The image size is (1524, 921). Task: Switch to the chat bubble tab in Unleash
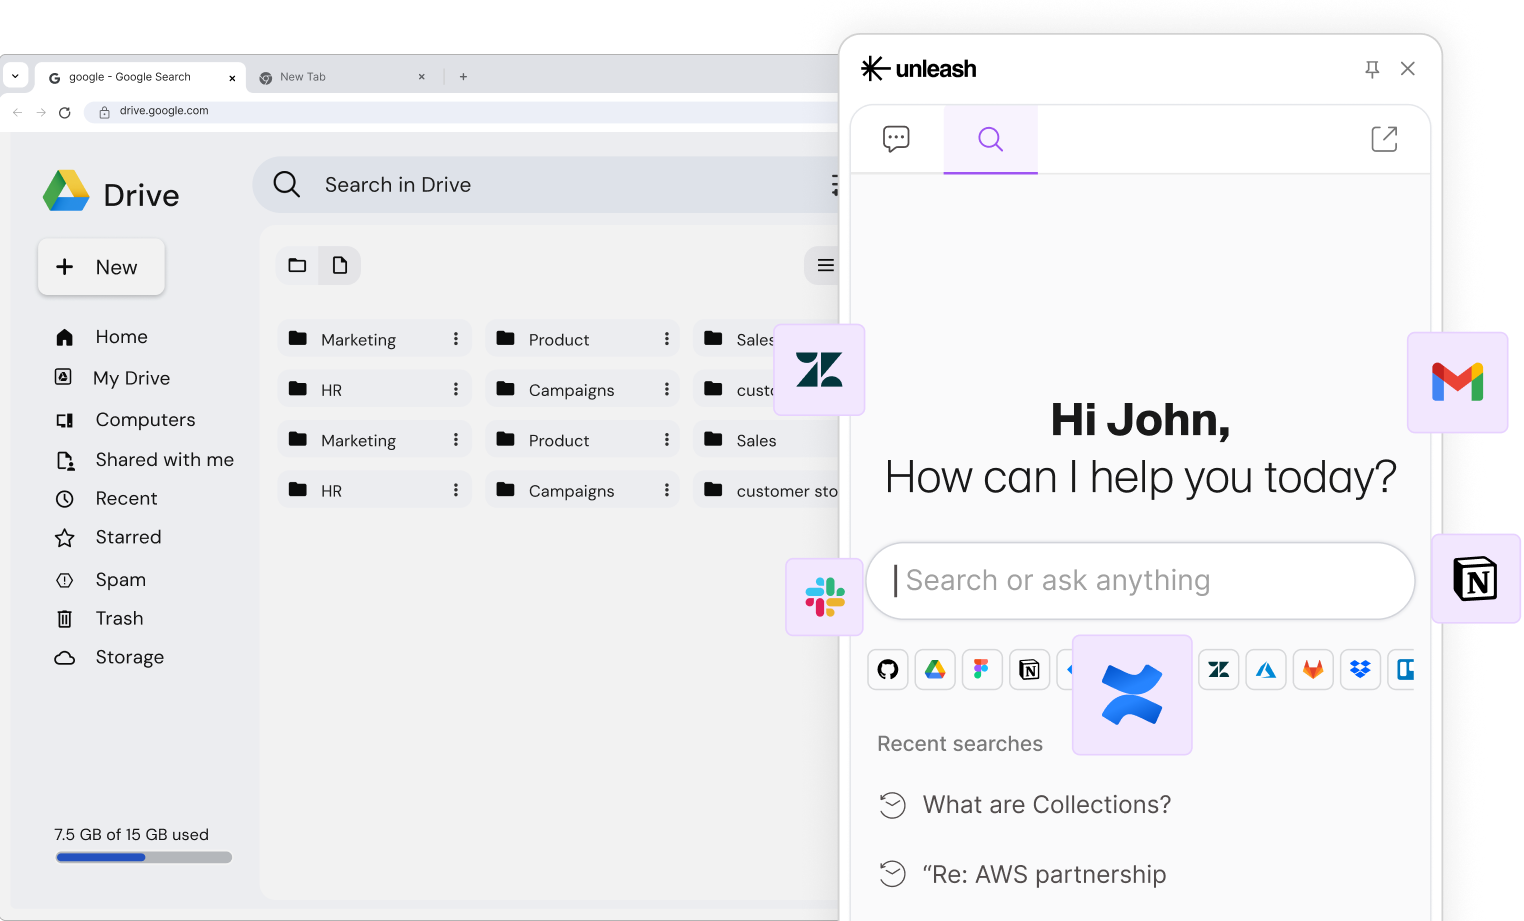coord(896,139)
